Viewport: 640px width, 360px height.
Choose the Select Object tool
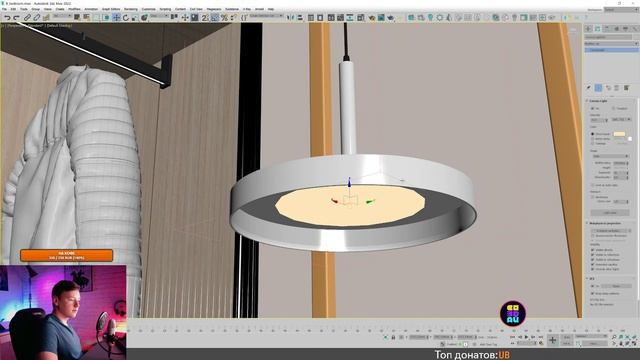pyautogui.click(x=77, y=18)
